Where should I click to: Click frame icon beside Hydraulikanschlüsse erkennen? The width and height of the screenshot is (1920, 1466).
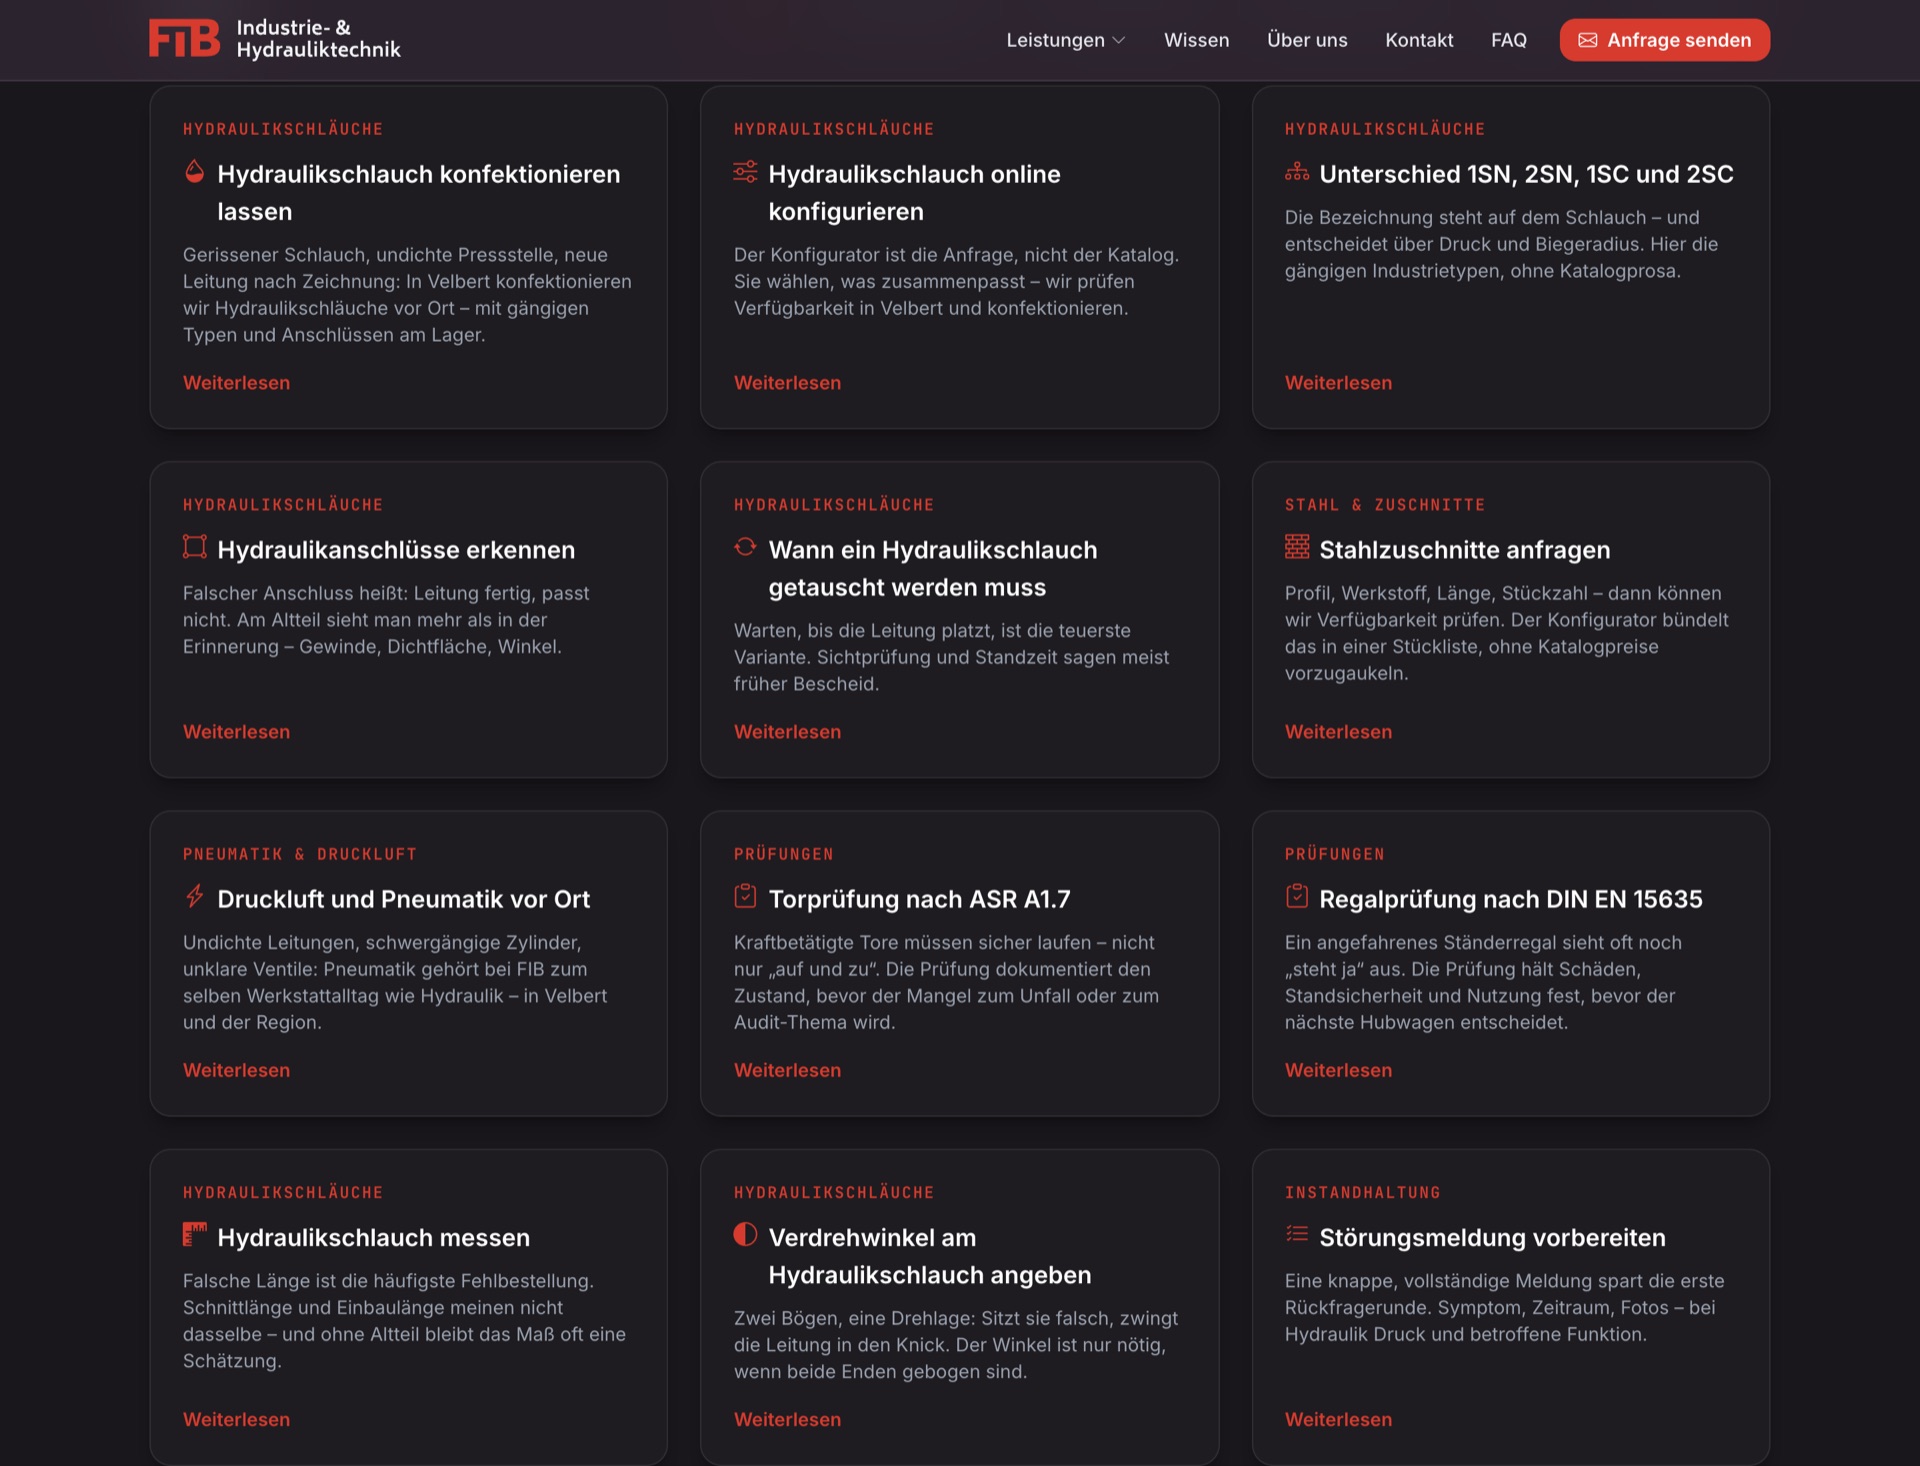(195, 547)
